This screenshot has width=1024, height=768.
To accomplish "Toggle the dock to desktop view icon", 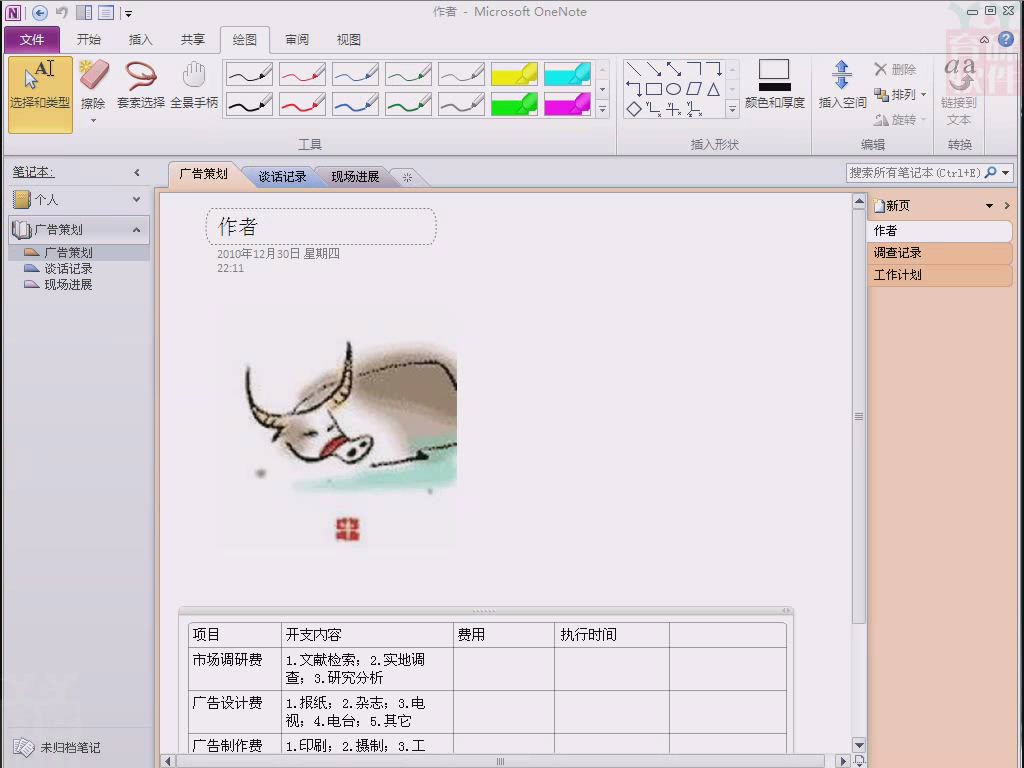I will tap(84, 12).
